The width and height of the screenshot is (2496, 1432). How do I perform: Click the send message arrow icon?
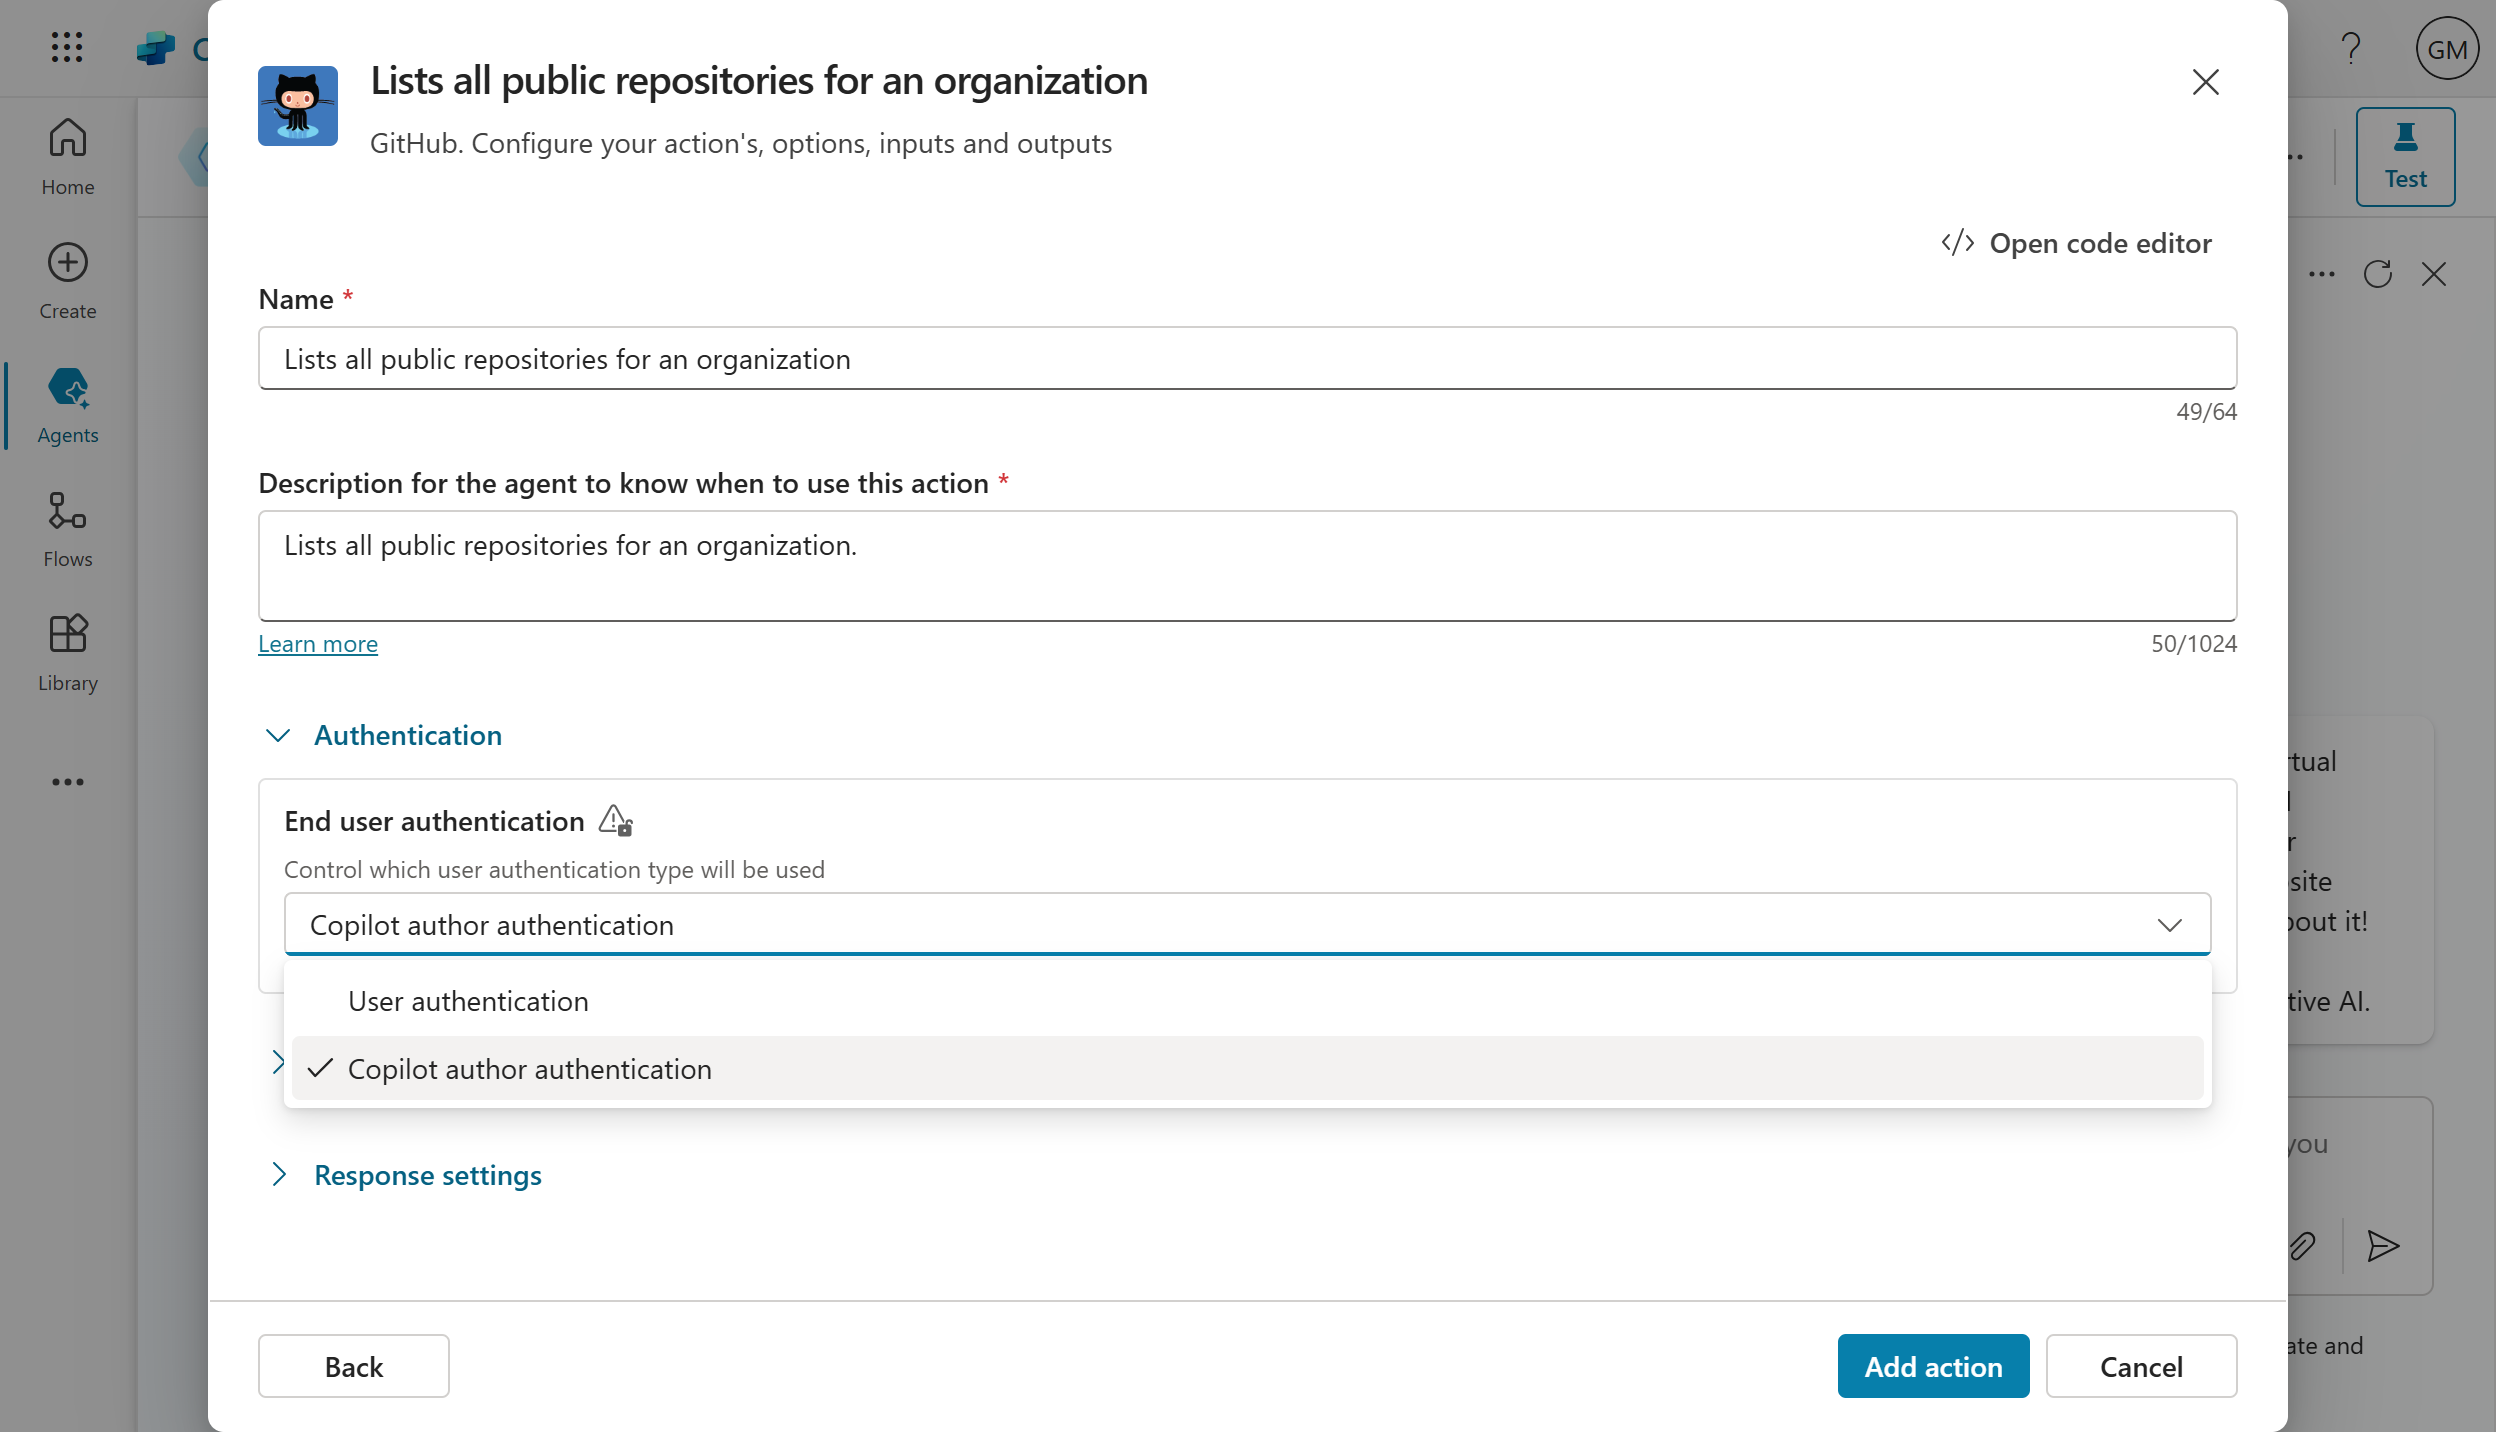click(2383, 1246)
